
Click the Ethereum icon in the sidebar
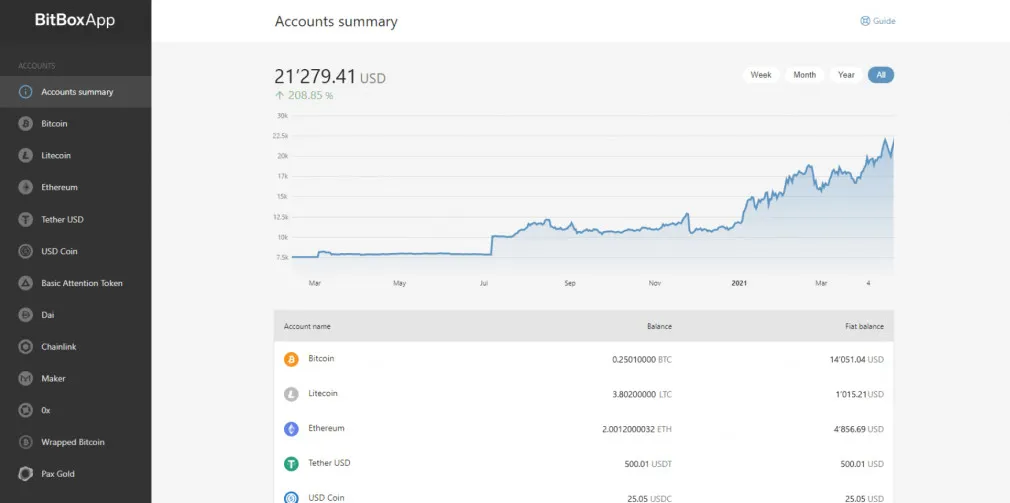[x=25, y=187]
